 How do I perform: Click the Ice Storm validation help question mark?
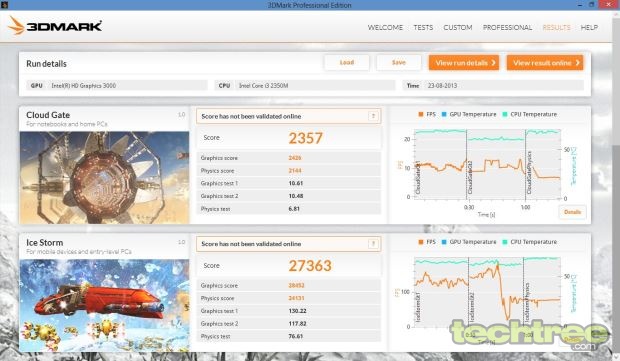point(373,244)
